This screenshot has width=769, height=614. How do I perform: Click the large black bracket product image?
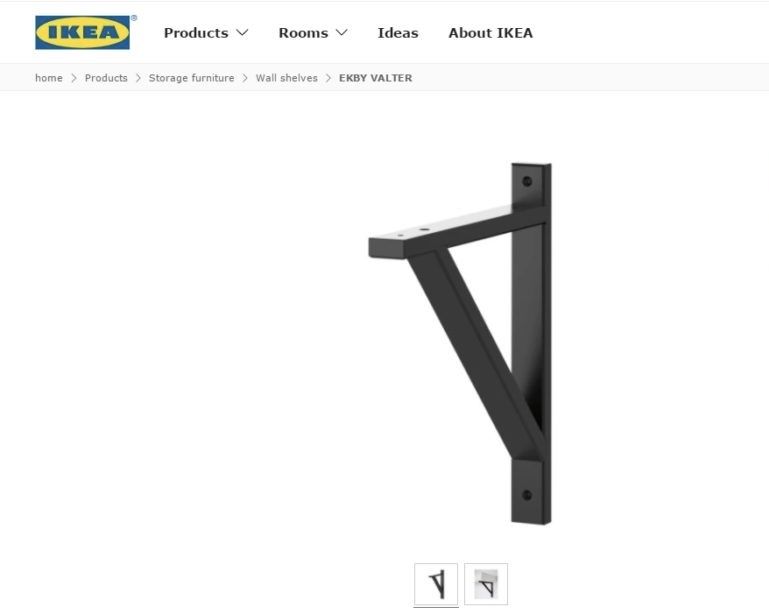[x=460, y=343]
